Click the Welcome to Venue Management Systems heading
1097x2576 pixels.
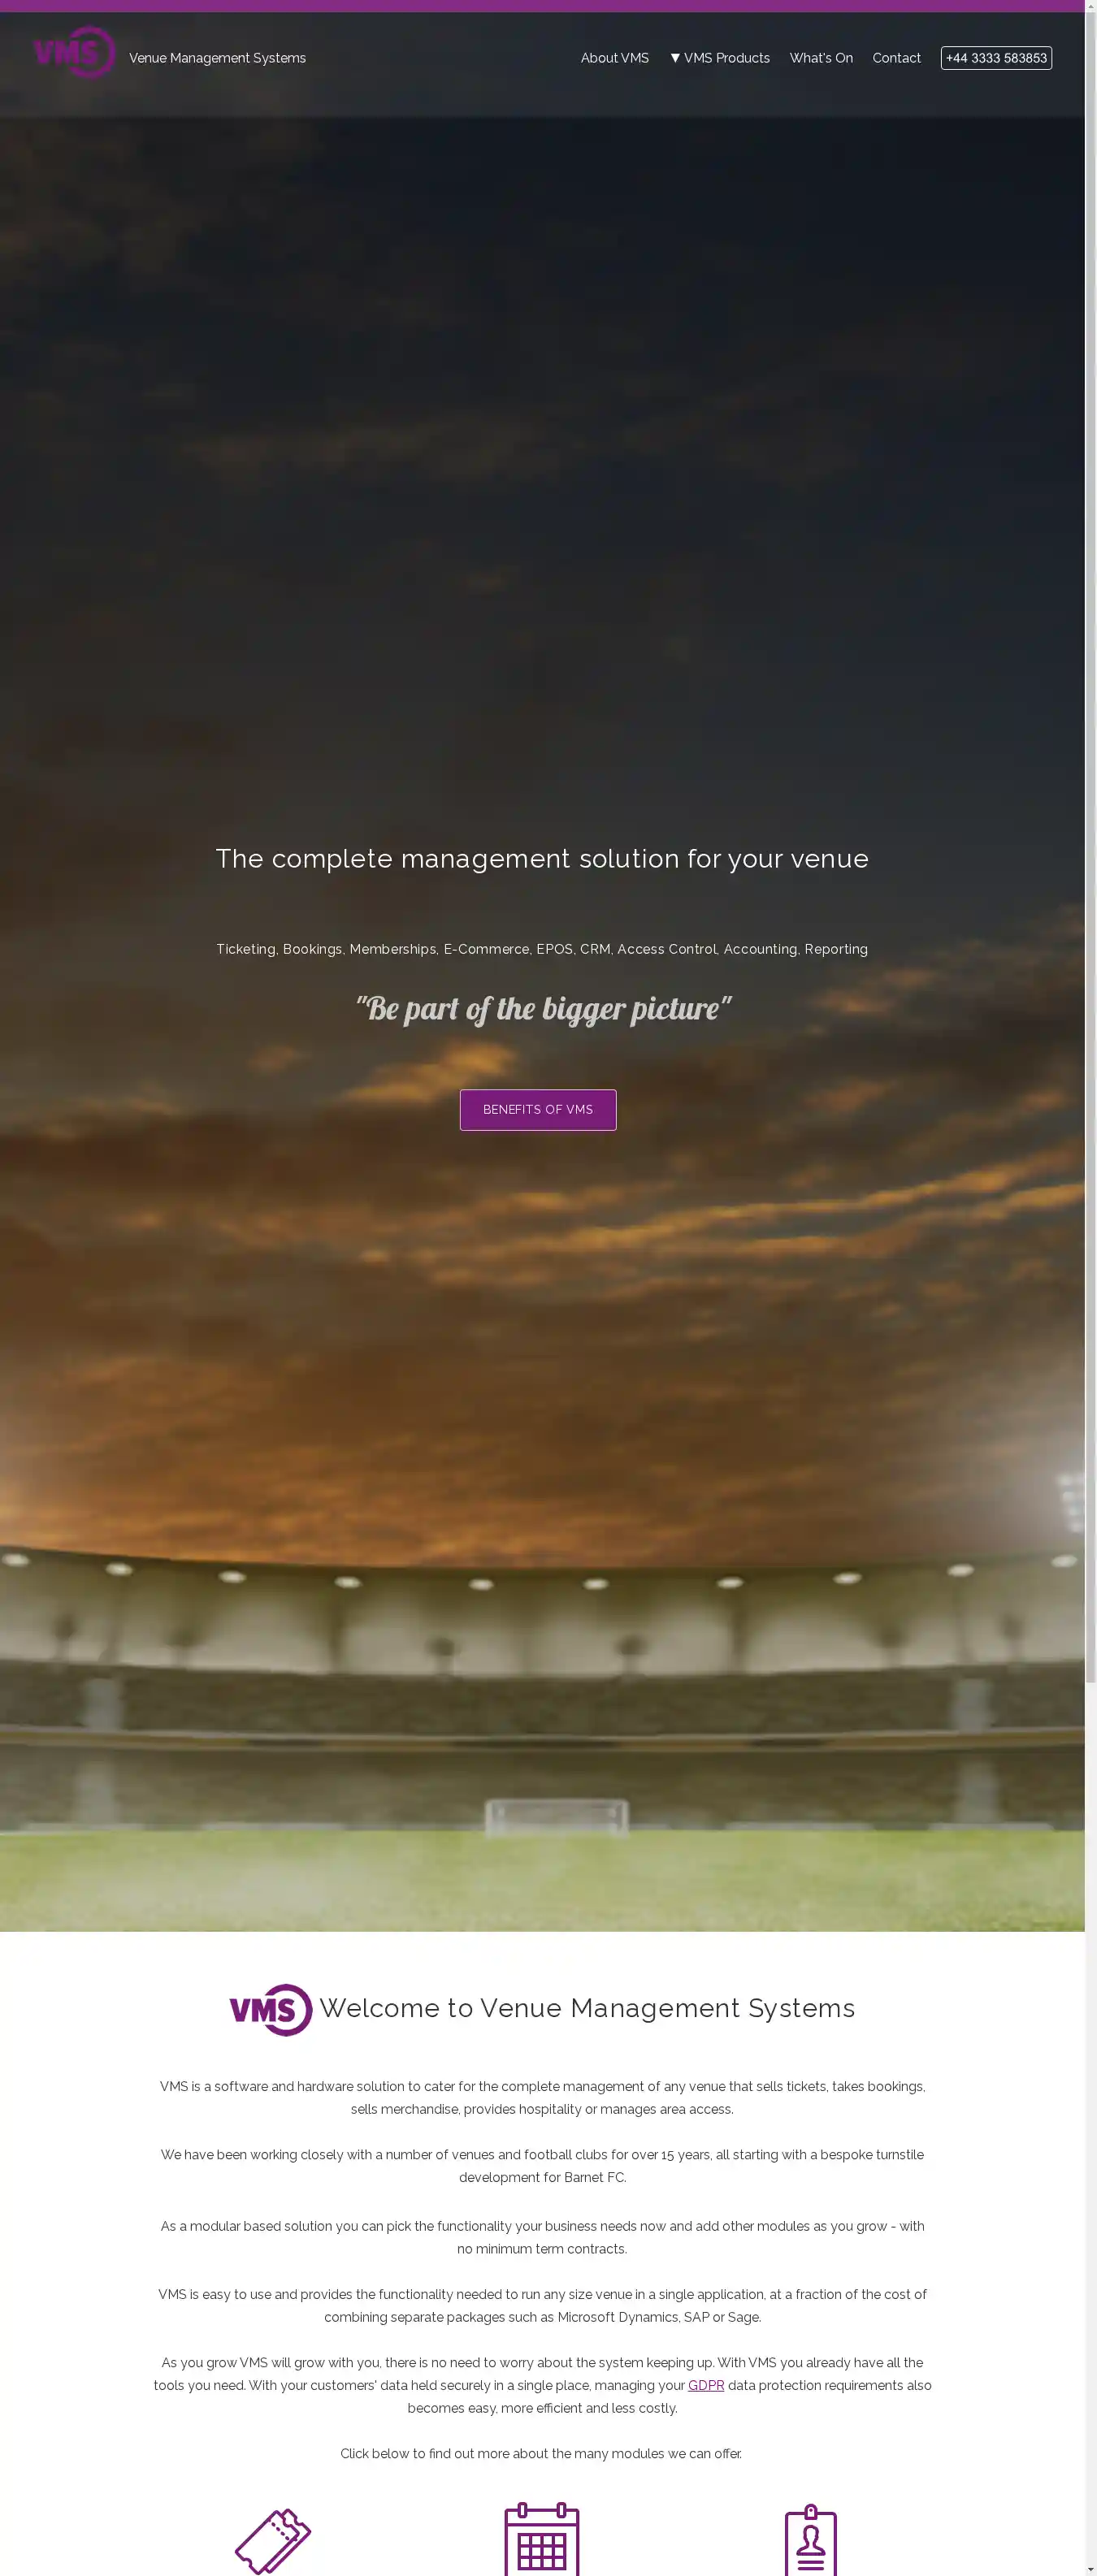(587, 2008)
